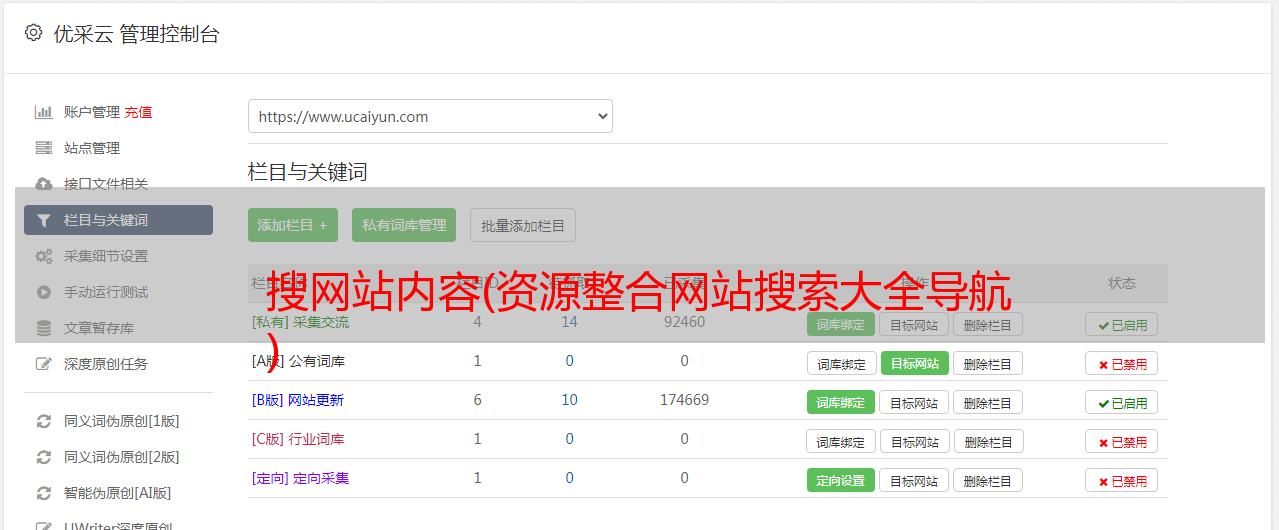1279x530 pixels.
Task: Toggle 已禁用 status of the 定向采集 row
Action: tap(1122, 480)
